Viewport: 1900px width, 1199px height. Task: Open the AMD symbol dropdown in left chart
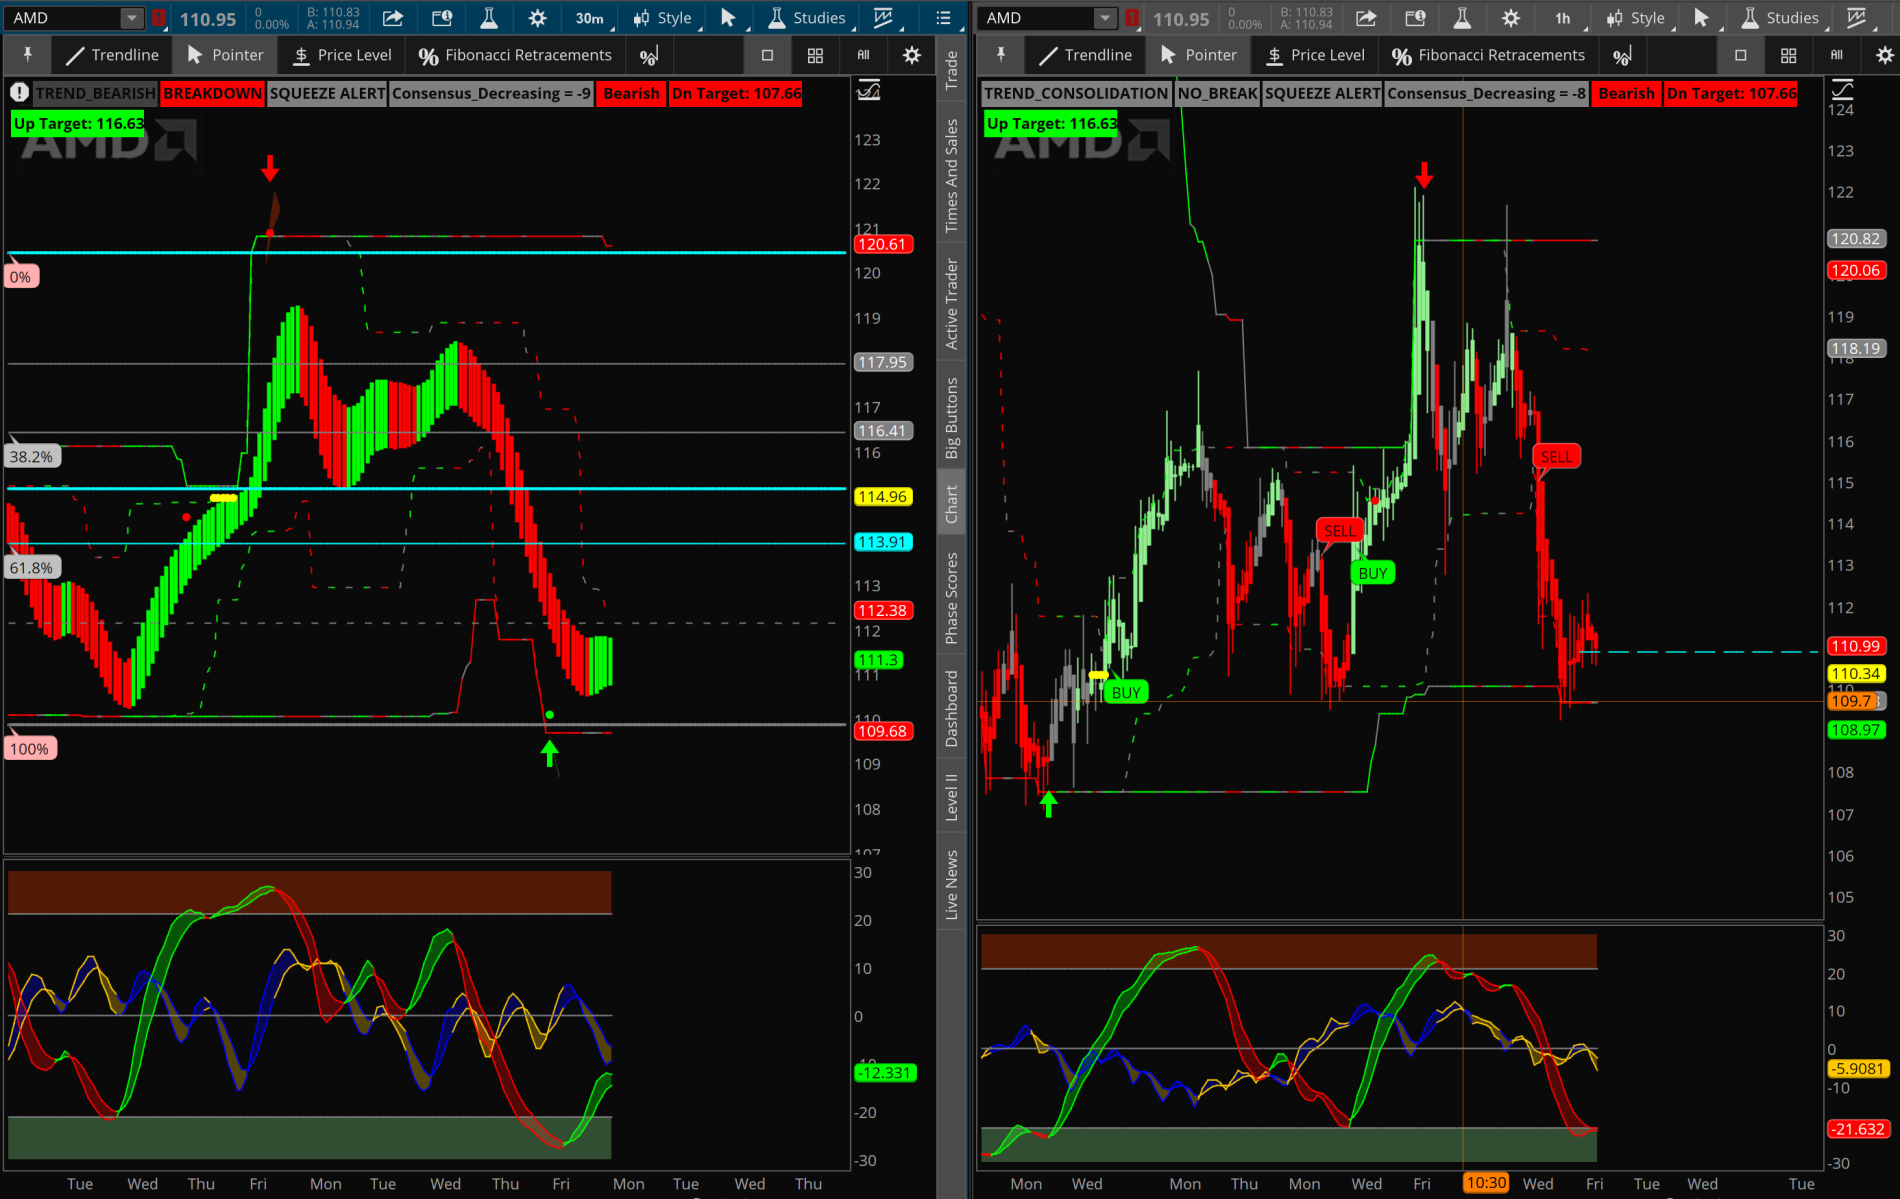click(131, 18)
